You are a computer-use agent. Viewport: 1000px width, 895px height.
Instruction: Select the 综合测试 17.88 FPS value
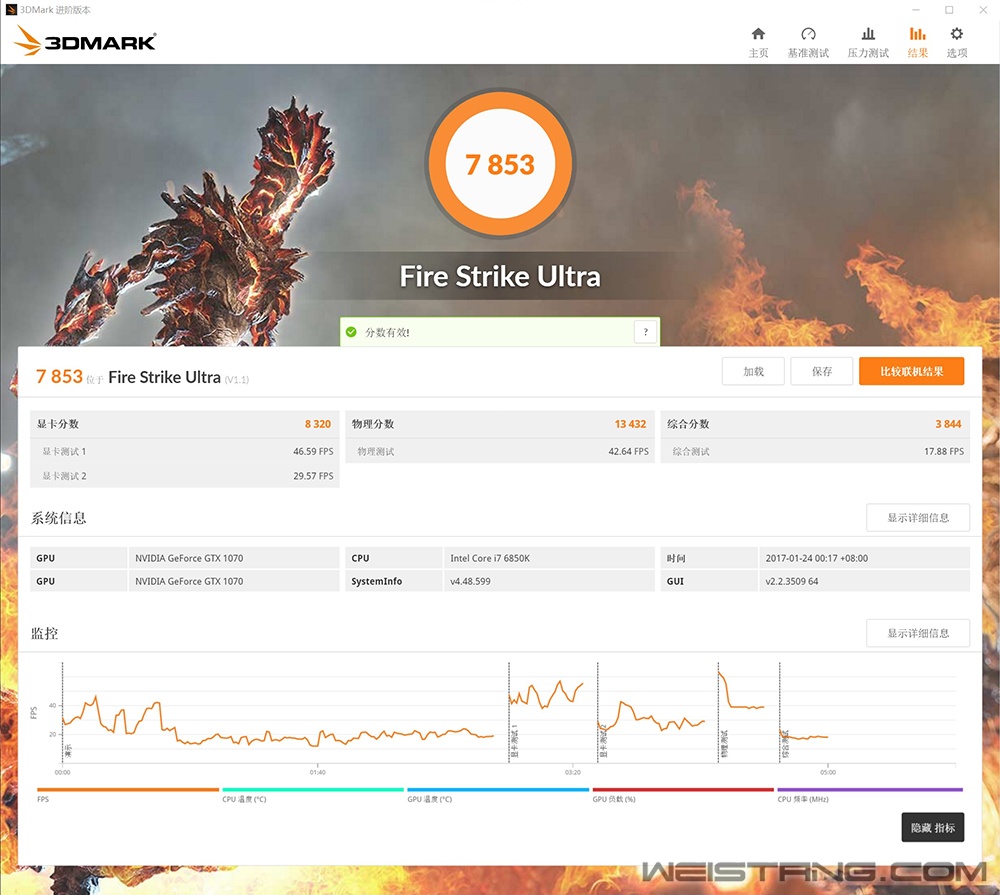coord(944,451)
